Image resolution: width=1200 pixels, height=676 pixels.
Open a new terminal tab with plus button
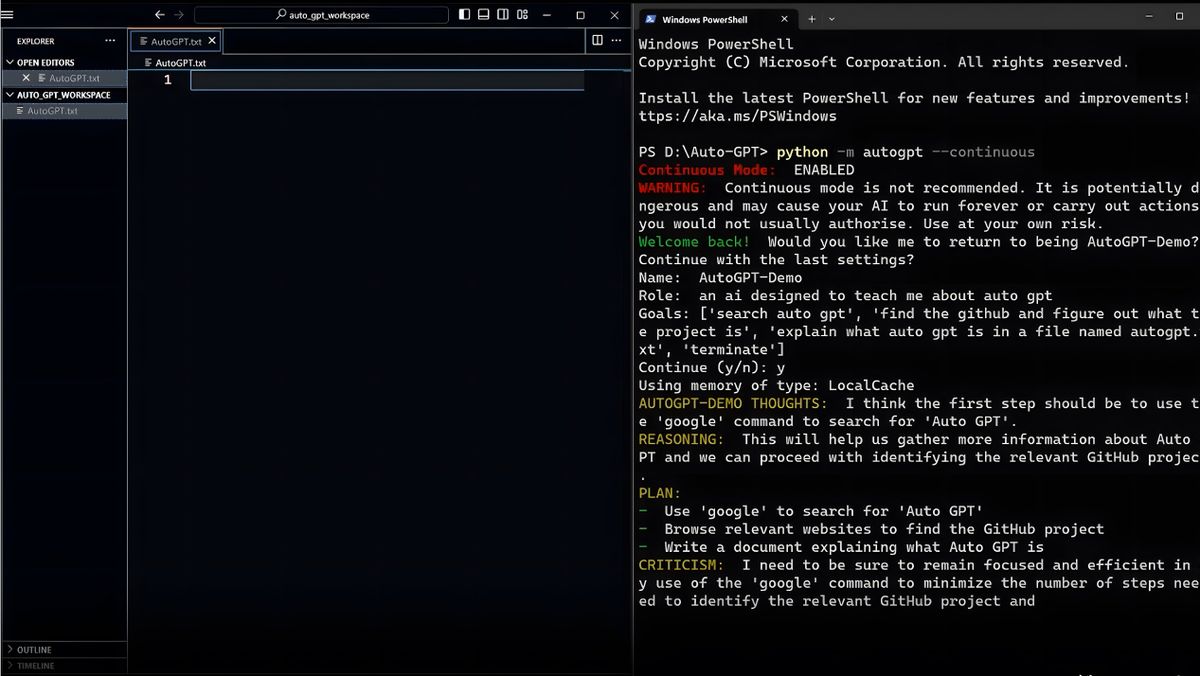812,19
